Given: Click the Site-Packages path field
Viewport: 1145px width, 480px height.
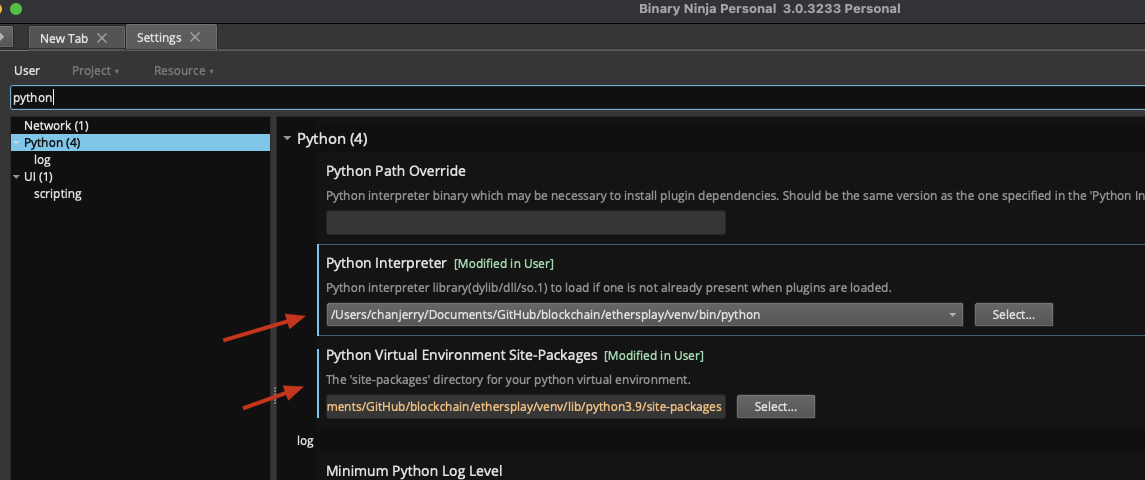Looking at the screenshot, I should click(526, 405).
